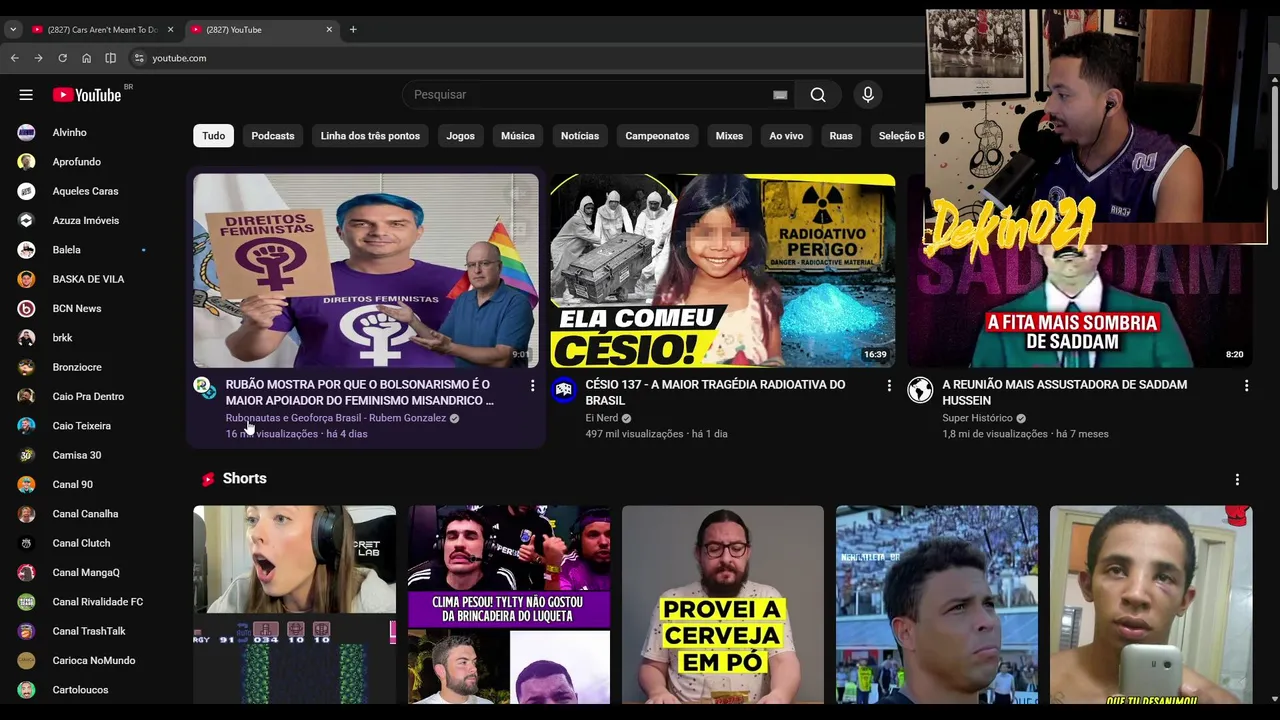This screenshot has height=720, width=1280.
Task: Open Ei Nerd channel name link
Action: pyautogui.click(x=602, y=418)
